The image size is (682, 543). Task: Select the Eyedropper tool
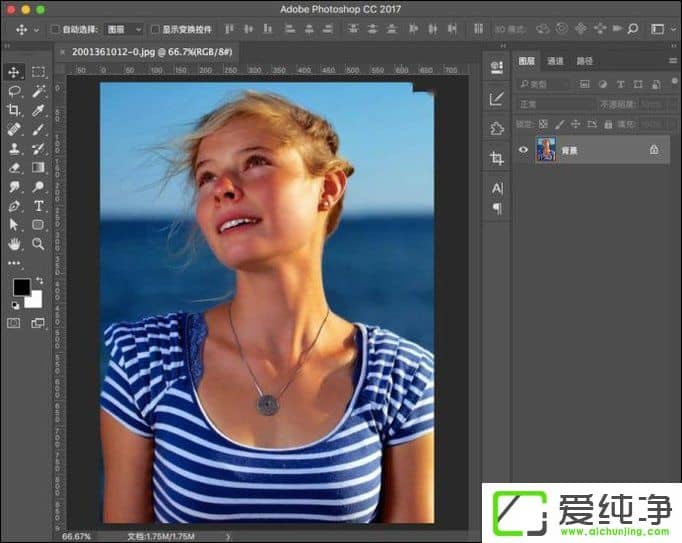38,110
